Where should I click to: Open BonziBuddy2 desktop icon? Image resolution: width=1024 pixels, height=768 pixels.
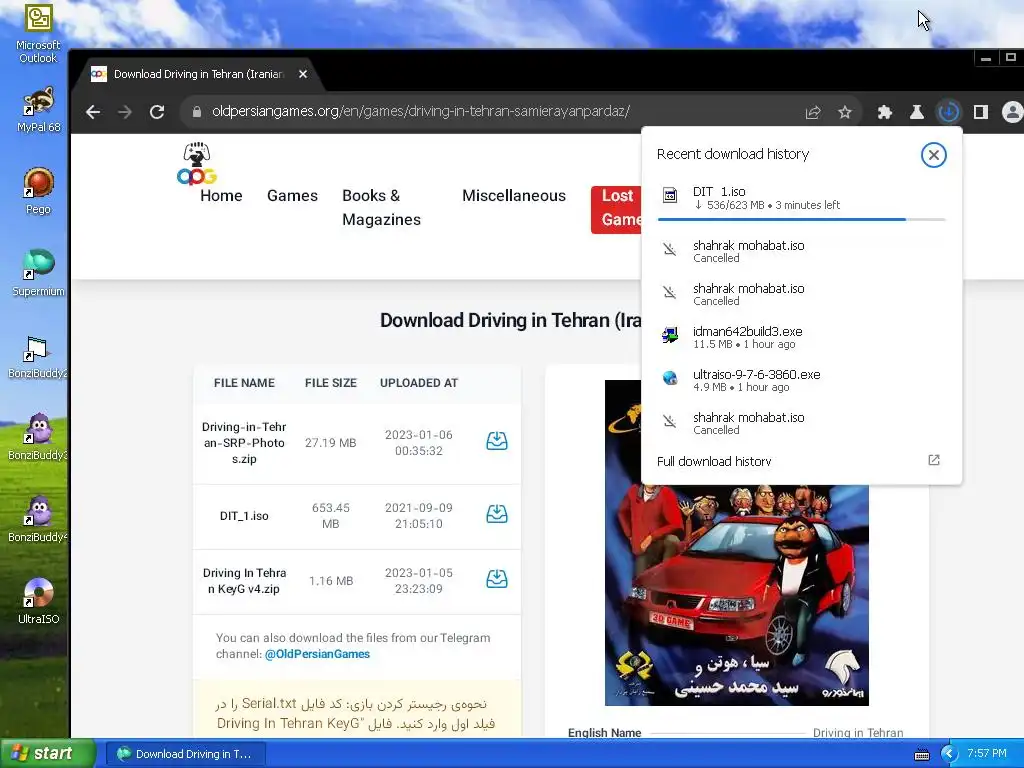(x=38, y=357)
